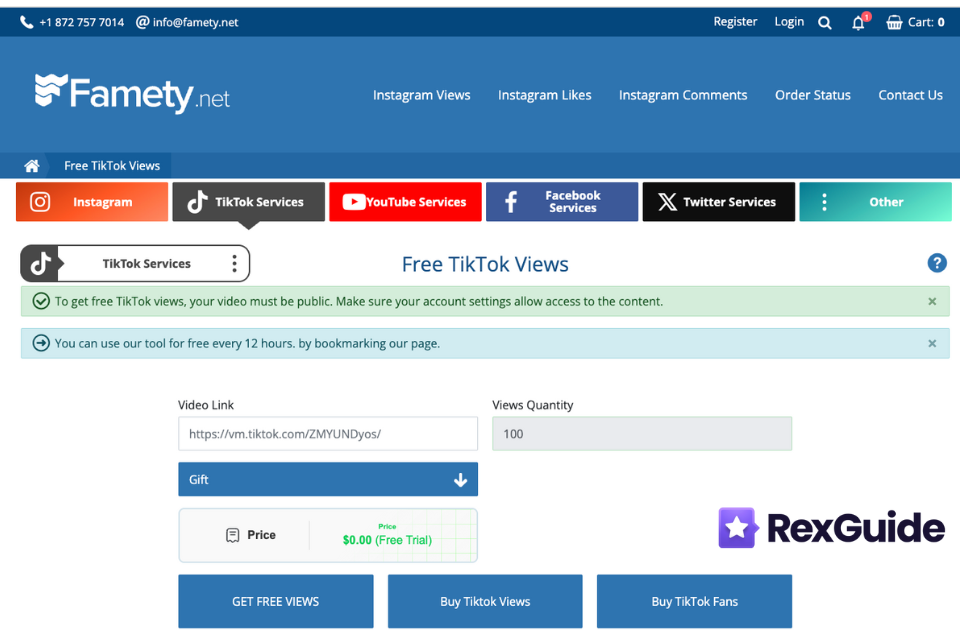Close the blue 12 hours notice

(x=932, y=343)
